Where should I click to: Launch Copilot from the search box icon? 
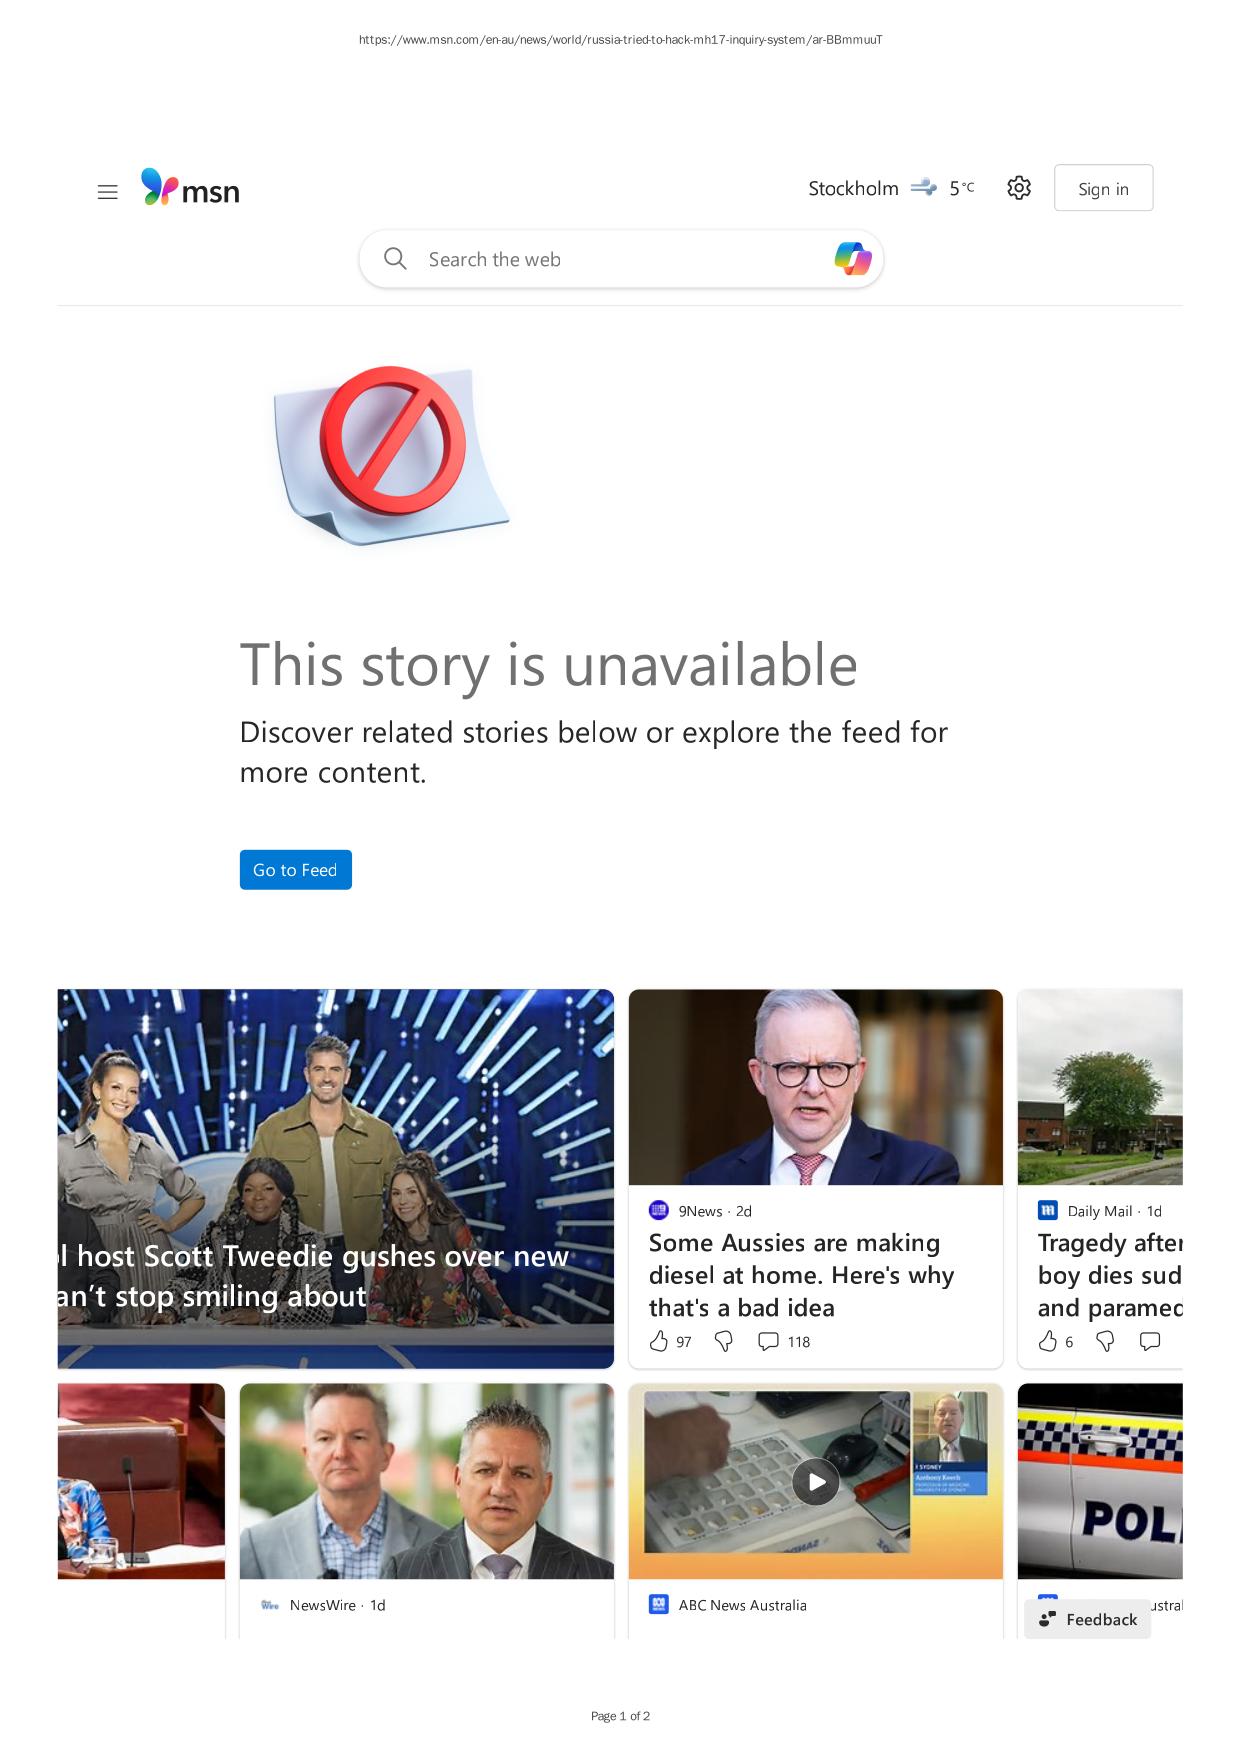pos(853,259)
